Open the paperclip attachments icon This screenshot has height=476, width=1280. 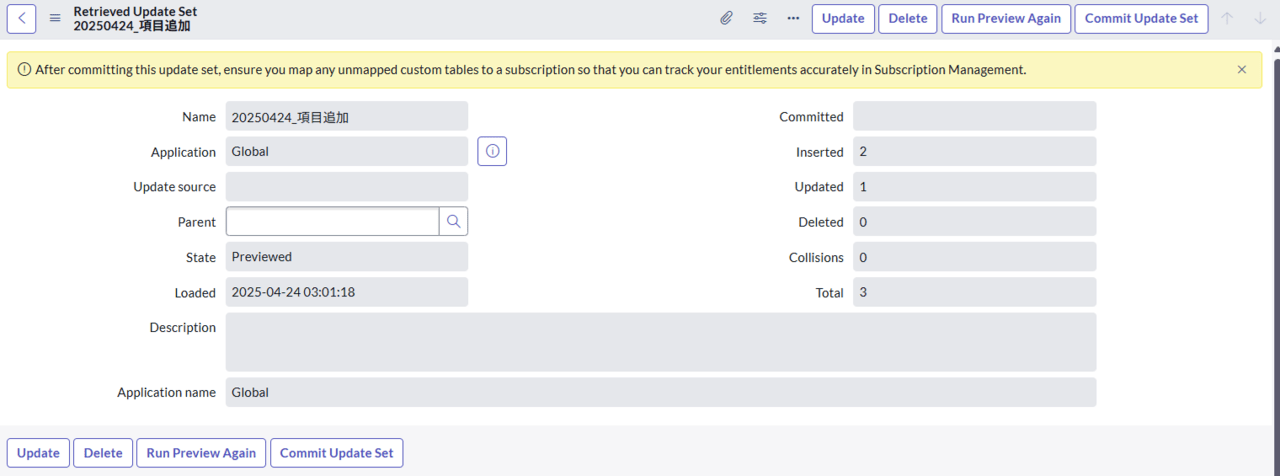tap(727, 18)
